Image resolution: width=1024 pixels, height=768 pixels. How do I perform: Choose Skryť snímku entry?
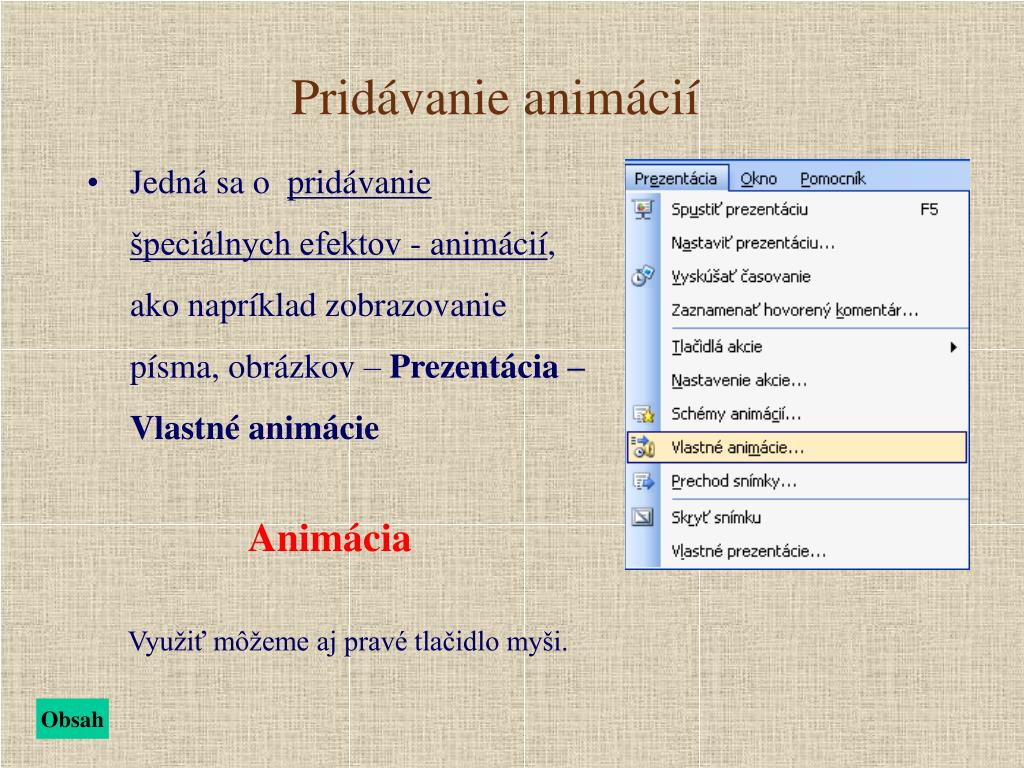[797, 517]
